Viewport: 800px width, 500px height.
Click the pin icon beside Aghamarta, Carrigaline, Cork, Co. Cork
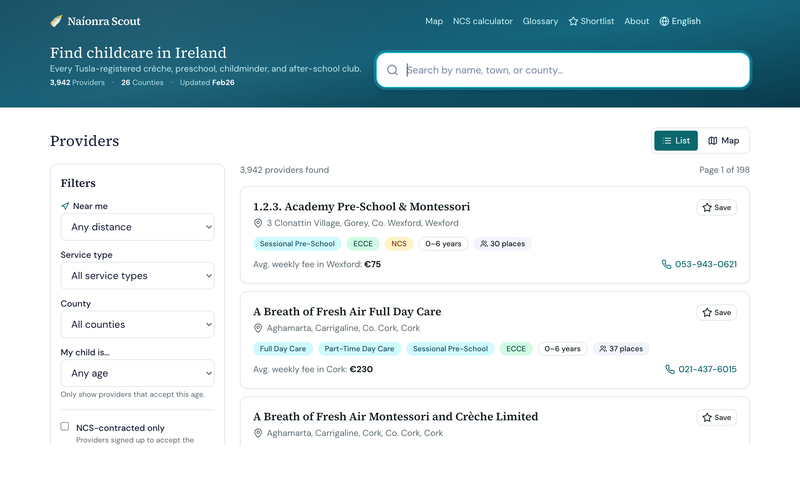[258, 433]
